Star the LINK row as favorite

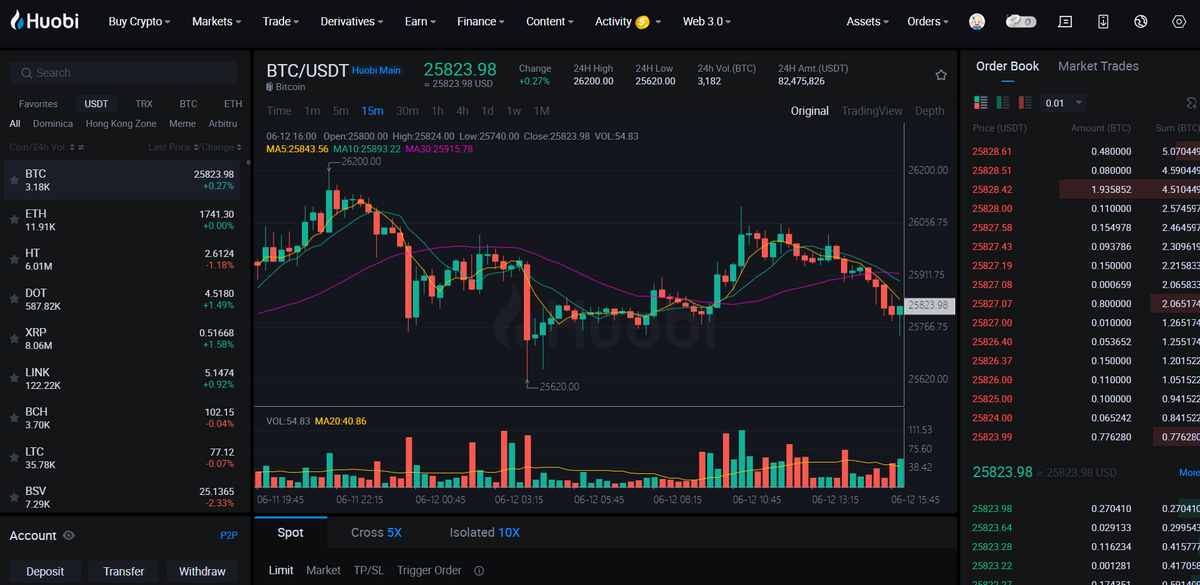click(14, 379)
